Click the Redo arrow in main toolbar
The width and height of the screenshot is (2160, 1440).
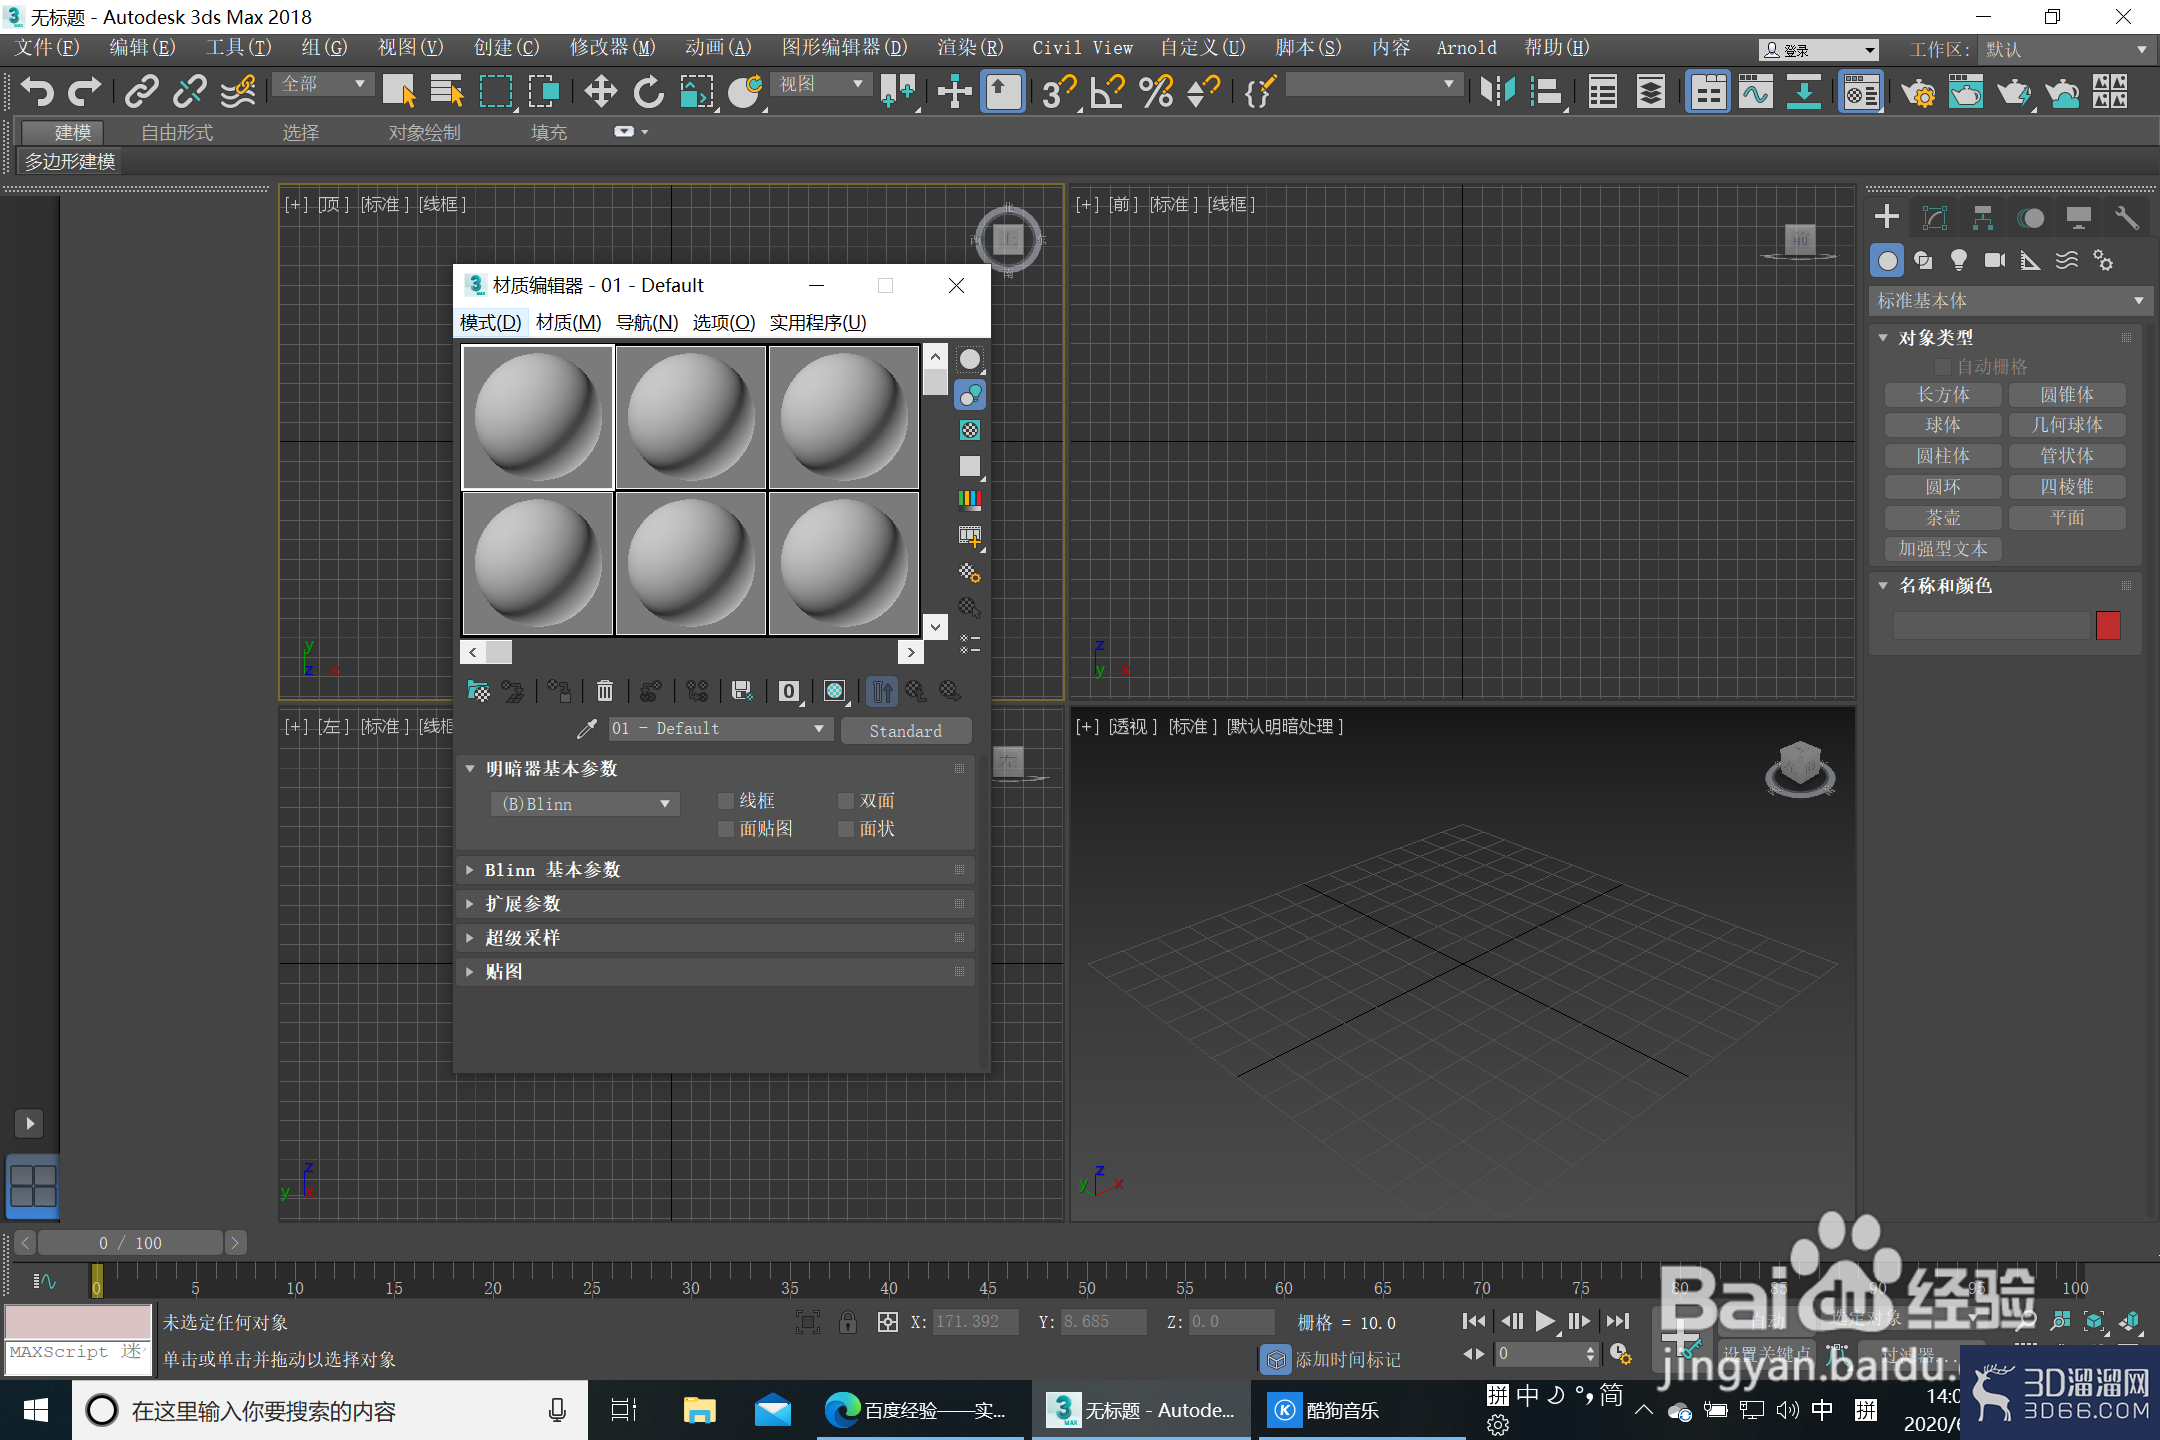coord(84,92)
